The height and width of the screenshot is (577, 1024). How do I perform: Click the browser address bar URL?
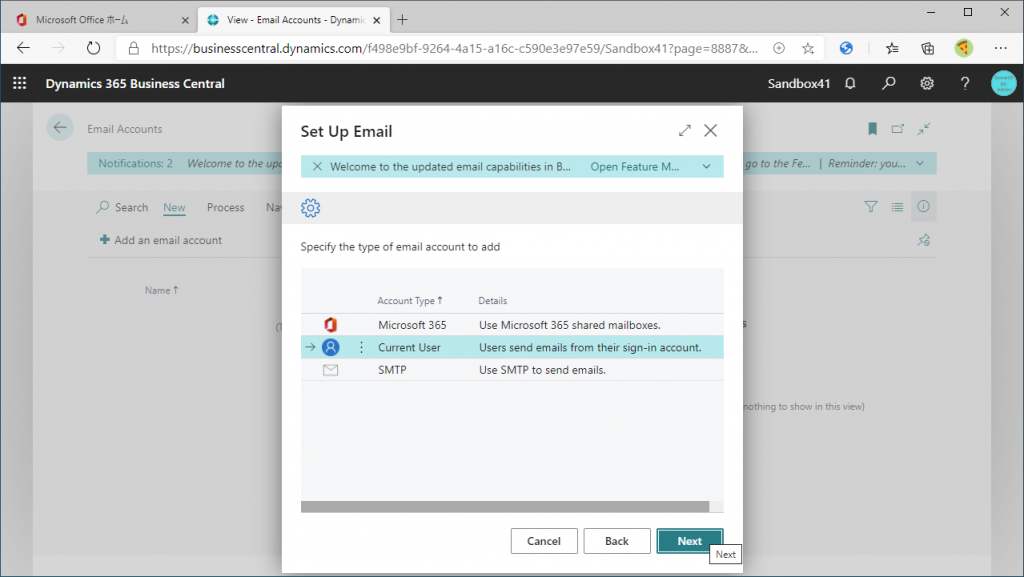(455, 48)
